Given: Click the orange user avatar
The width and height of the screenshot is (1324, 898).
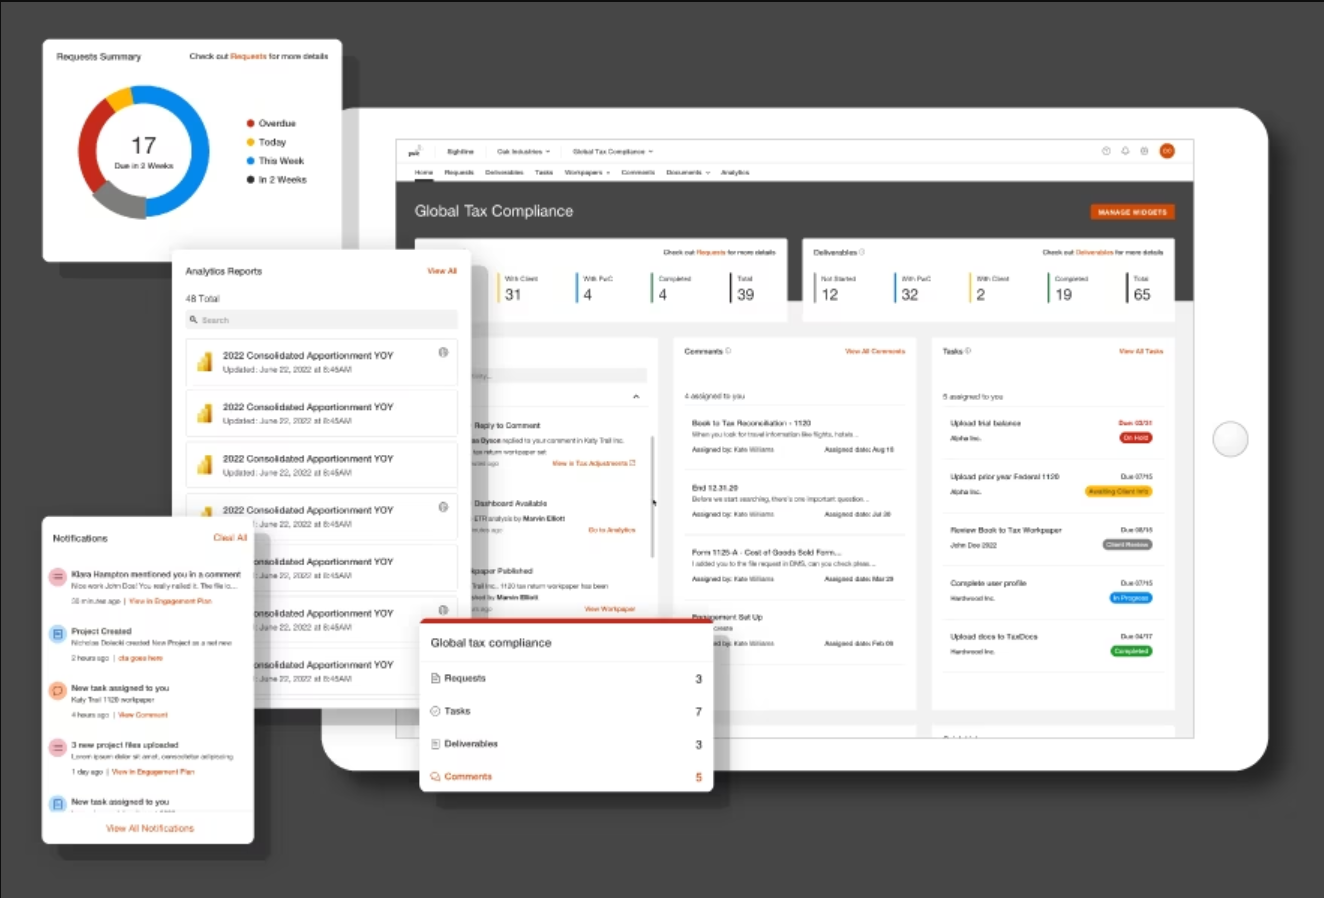Looking at the screenshot, I should point(1166,151).
